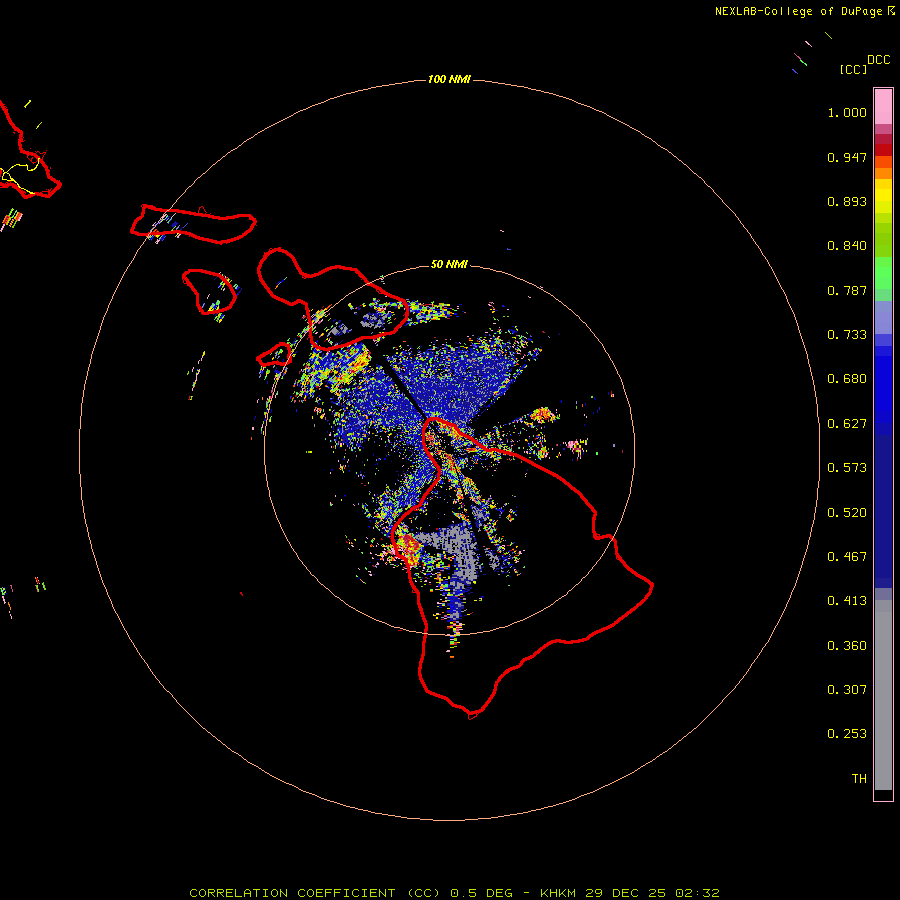The height and width of the screenshot is (900, 900).
Task: Select the '0.627' scale label
Action: tap(847, 424)
